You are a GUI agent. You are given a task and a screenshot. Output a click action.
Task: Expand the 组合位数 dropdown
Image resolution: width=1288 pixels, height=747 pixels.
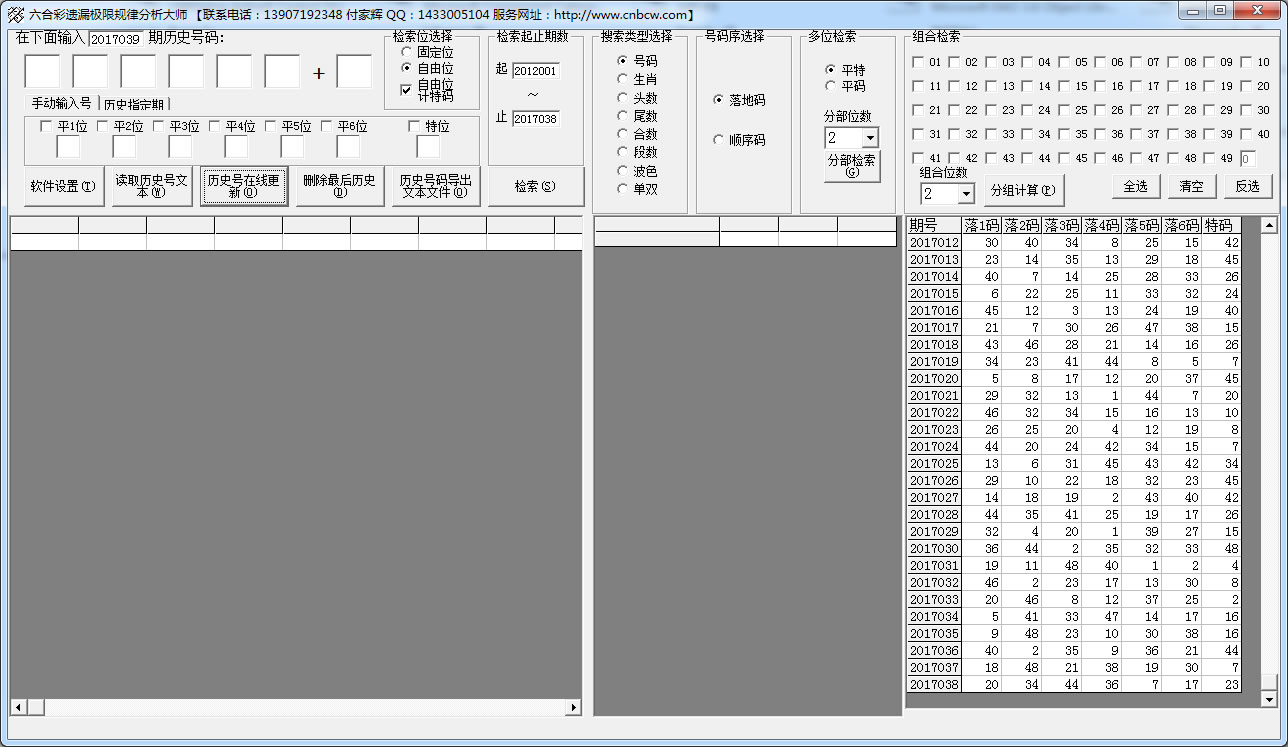pos(965,193)
